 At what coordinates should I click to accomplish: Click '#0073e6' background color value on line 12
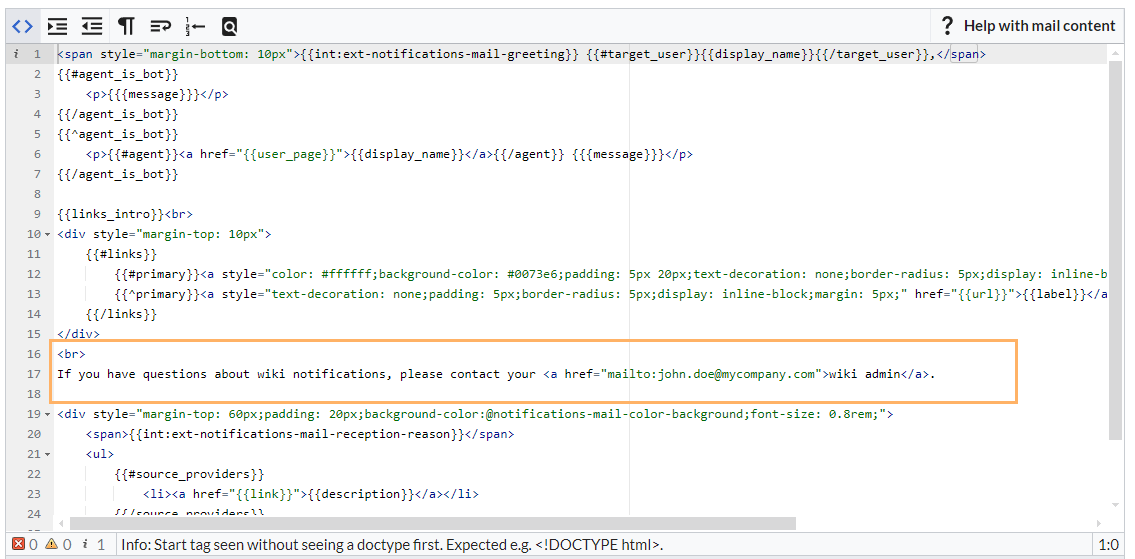pyautogui.click(x=533, y=274)
